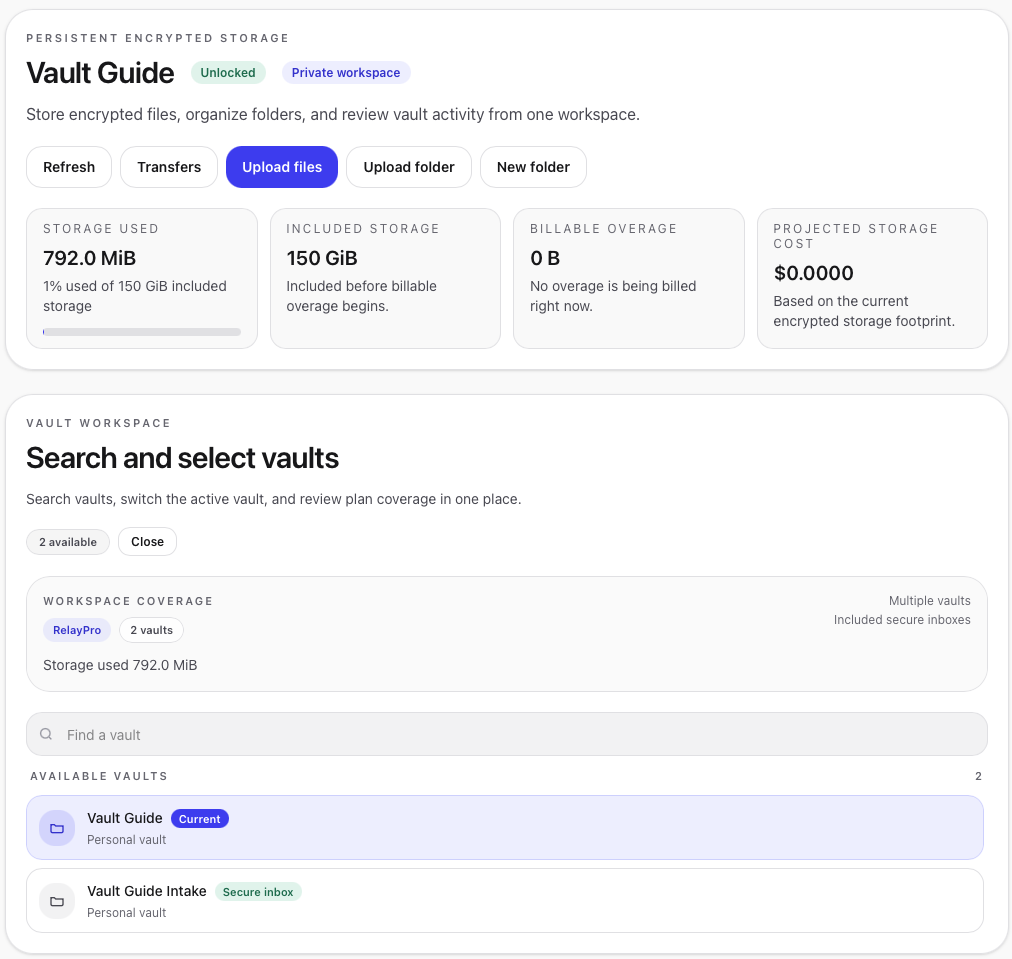Click the Refresh button

(69, 167)
